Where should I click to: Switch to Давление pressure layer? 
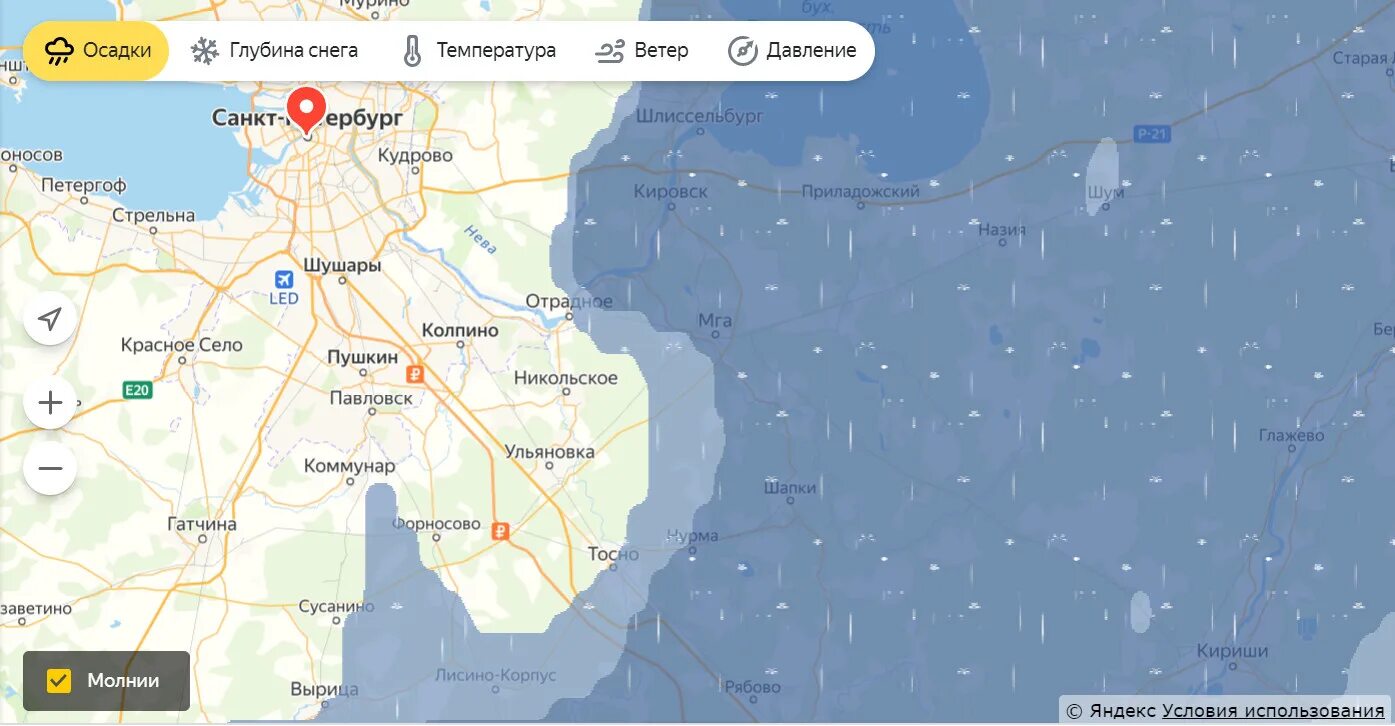792,51
